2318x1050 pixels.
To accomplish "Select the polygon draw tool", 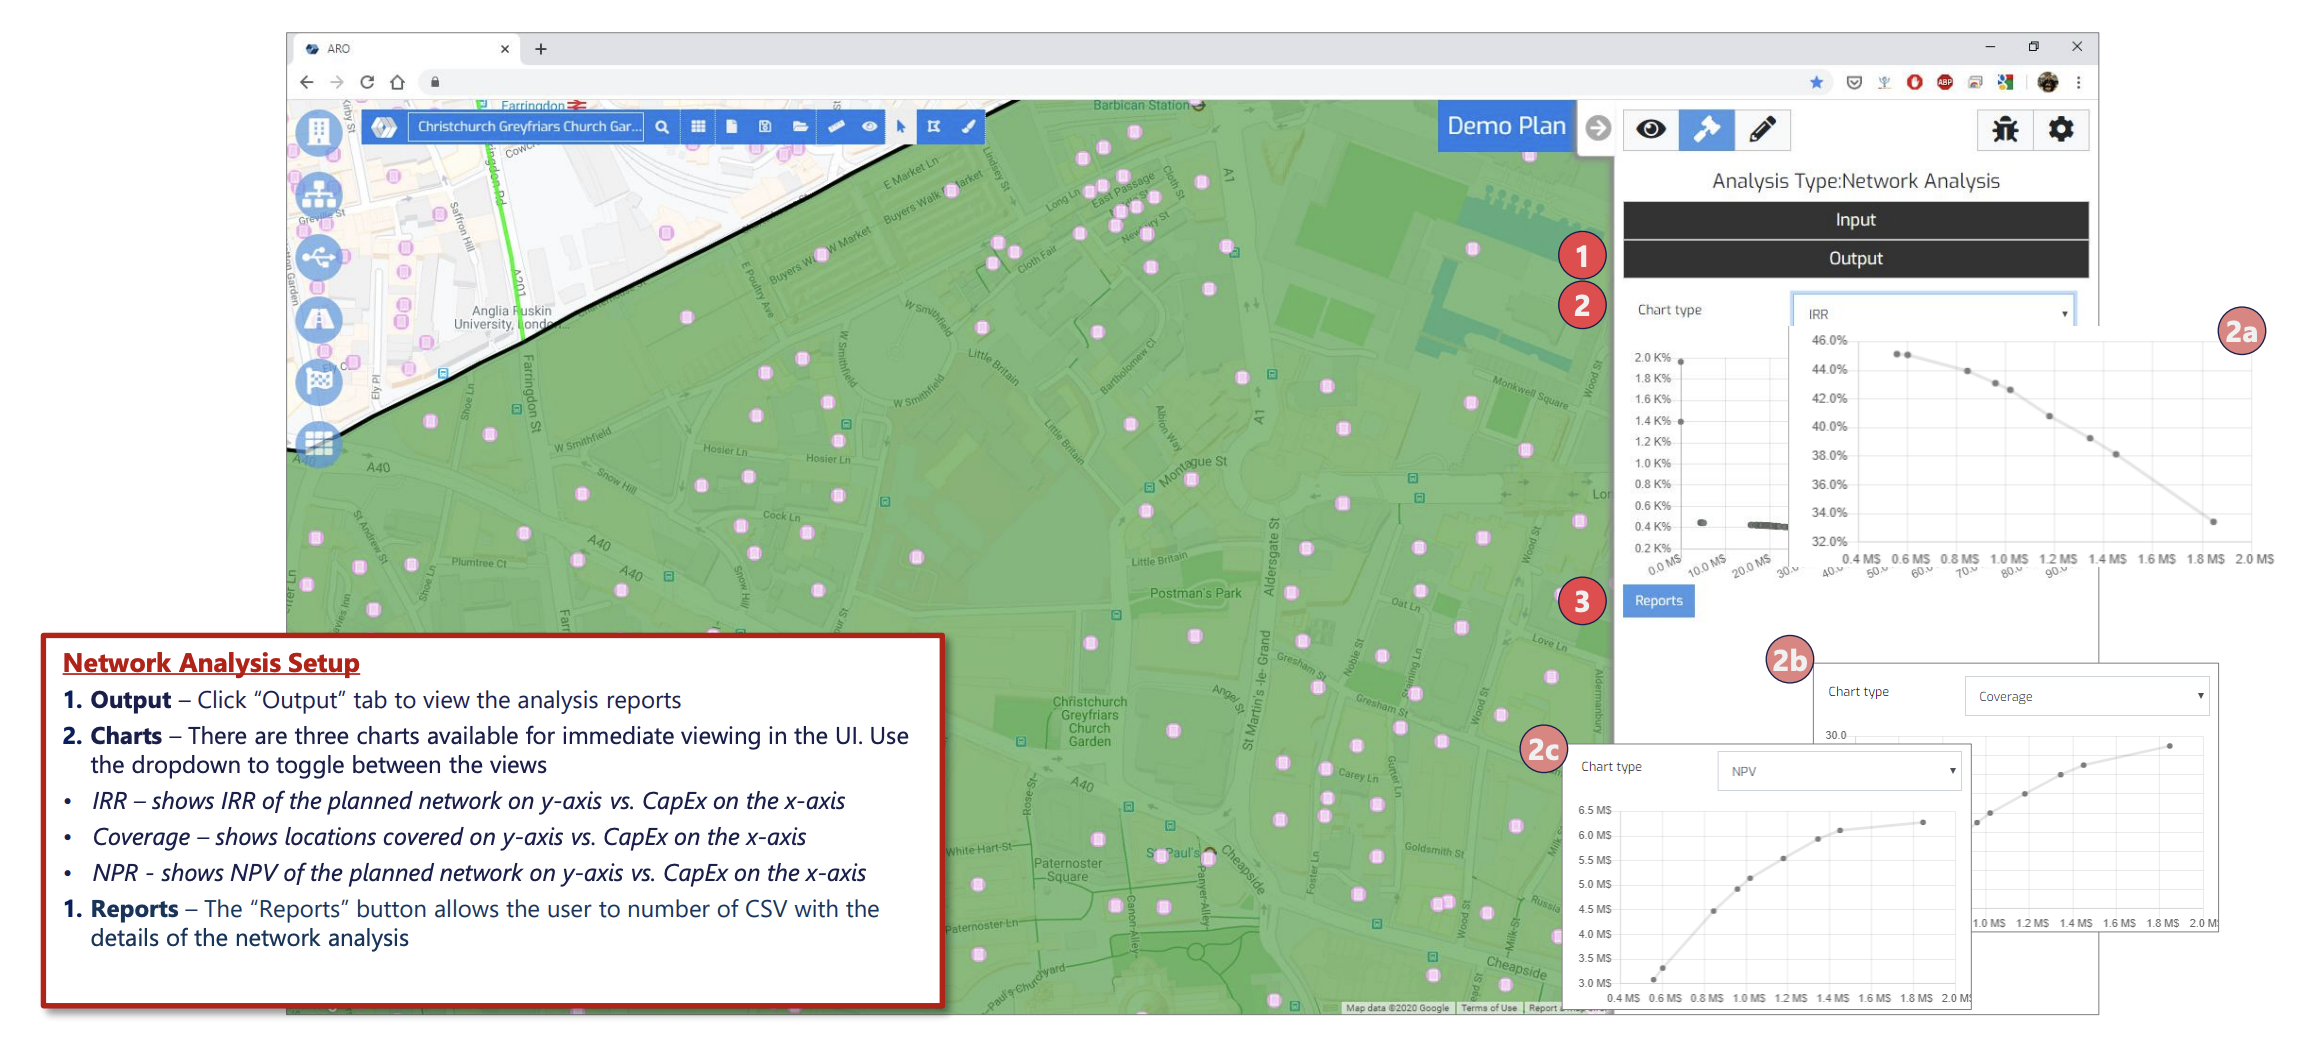I will coord(933,127).
